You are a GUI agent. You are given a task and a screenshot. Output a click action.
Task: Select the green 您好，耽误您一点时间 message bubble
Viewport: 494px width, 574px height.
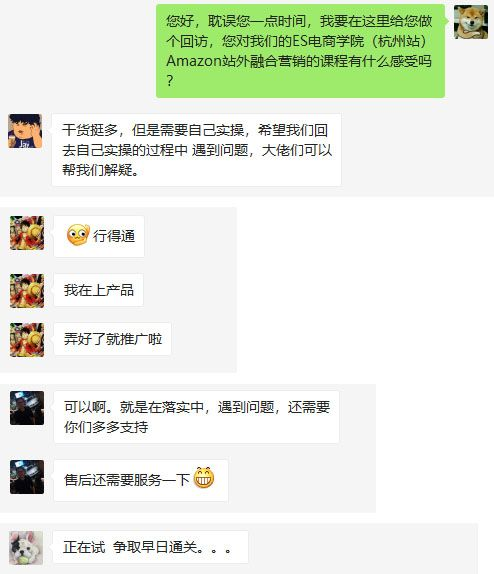pyautogui.click(x=300, y=51)
